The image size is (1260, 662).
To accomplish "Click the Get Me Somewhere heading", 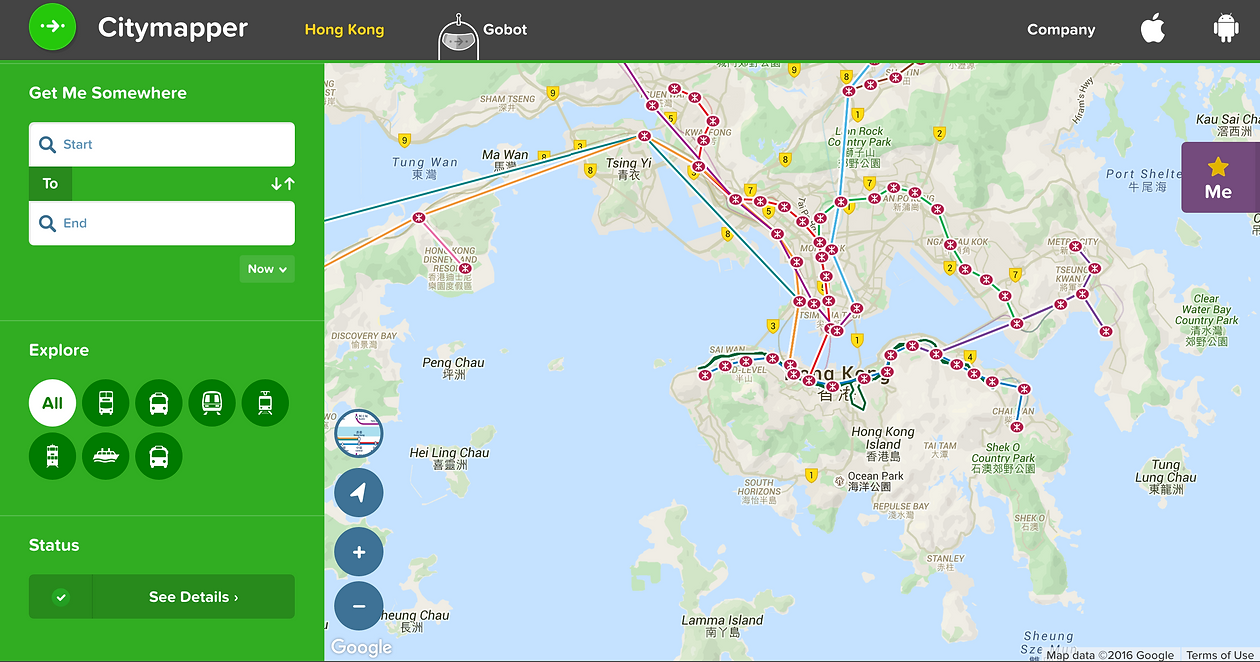I will 108,93.
